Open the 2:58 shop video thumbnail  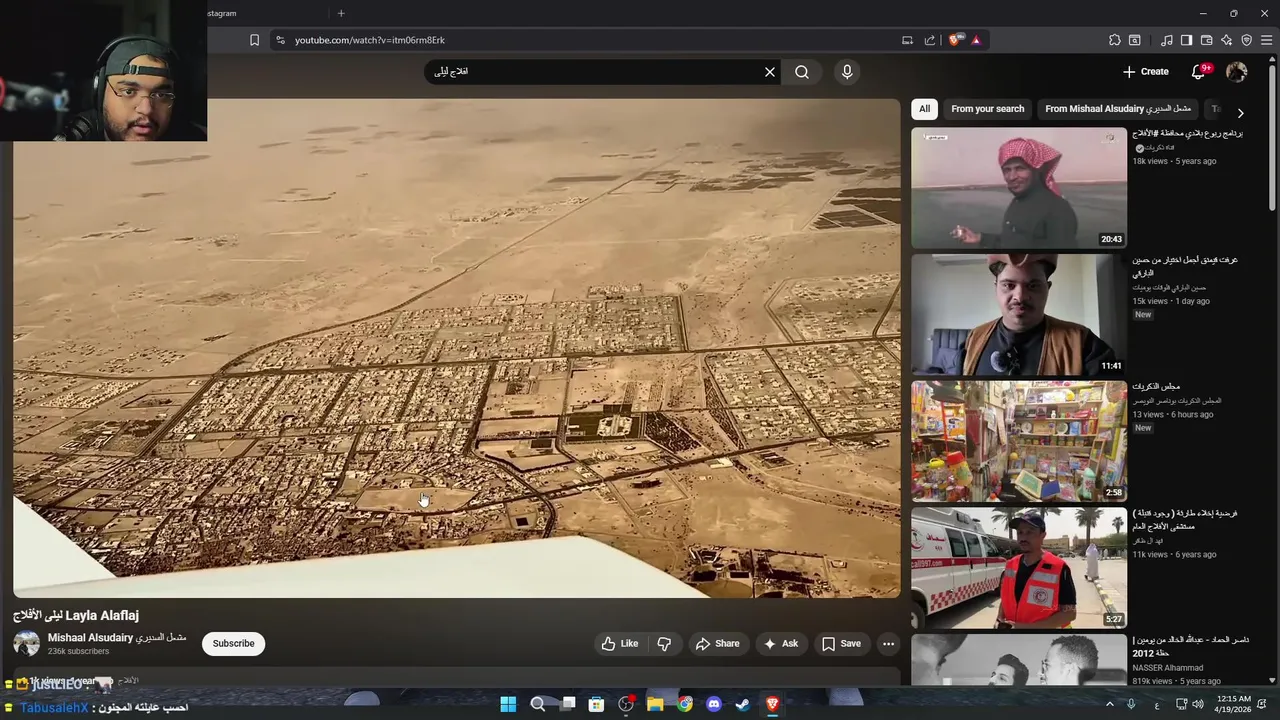(1019, 441)
